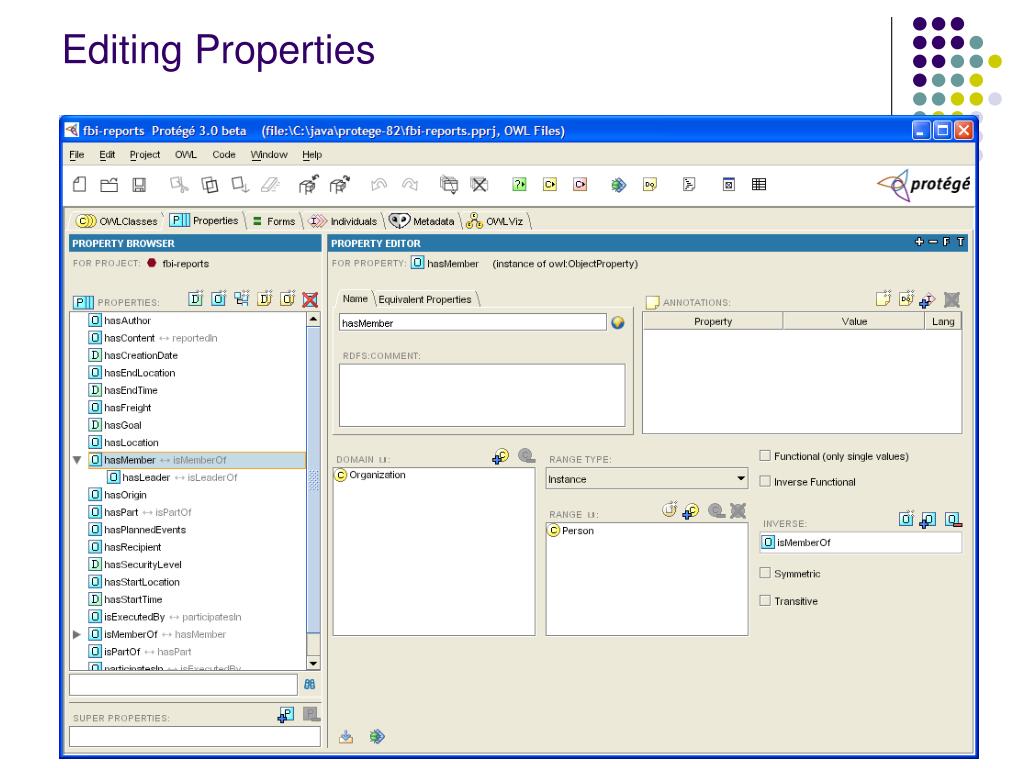1024x768 pixels.
Task: Click into the RDFS:COMMENT text area
Action: (x=482, y=394)
